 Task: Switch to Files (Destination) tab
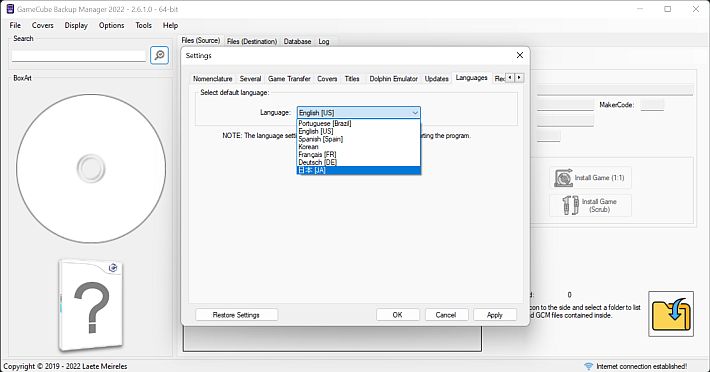[x=252, y=41]
